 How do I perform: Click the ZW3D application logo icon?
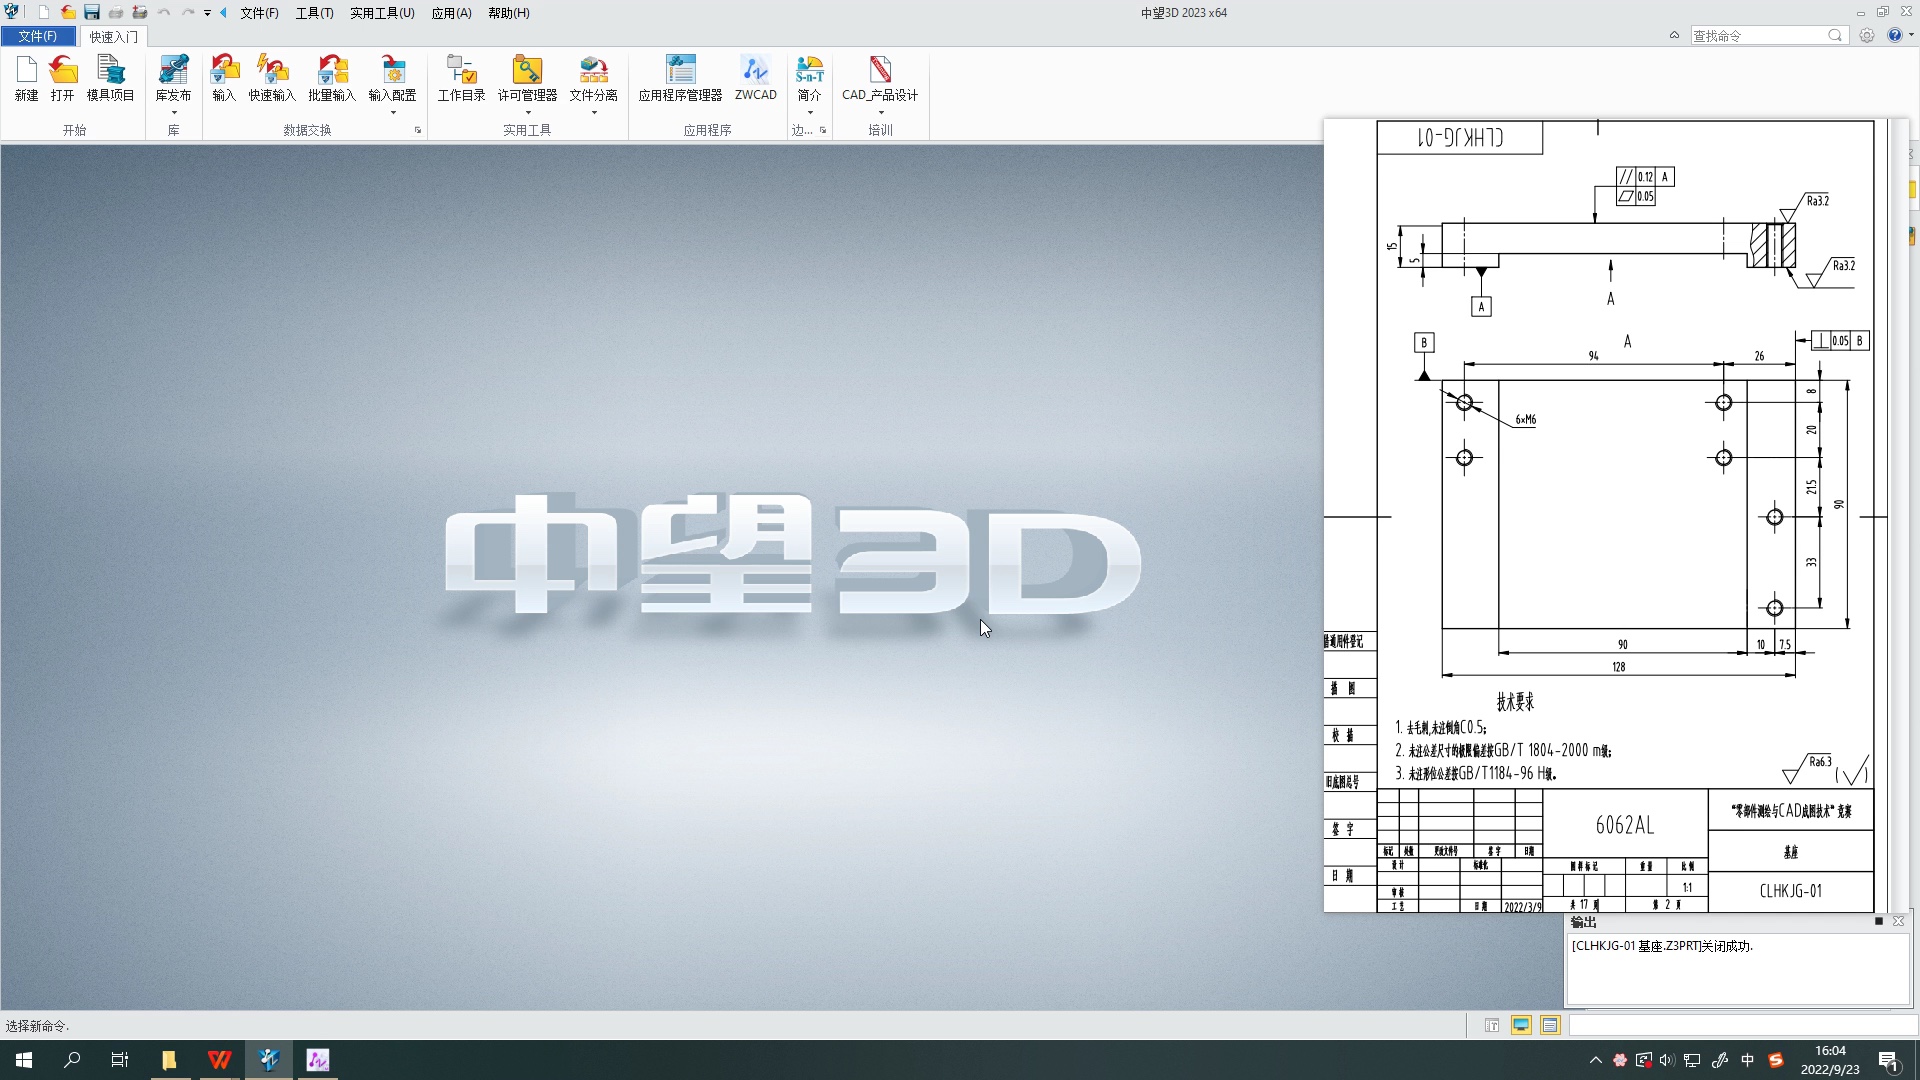(x=12, y=12)
